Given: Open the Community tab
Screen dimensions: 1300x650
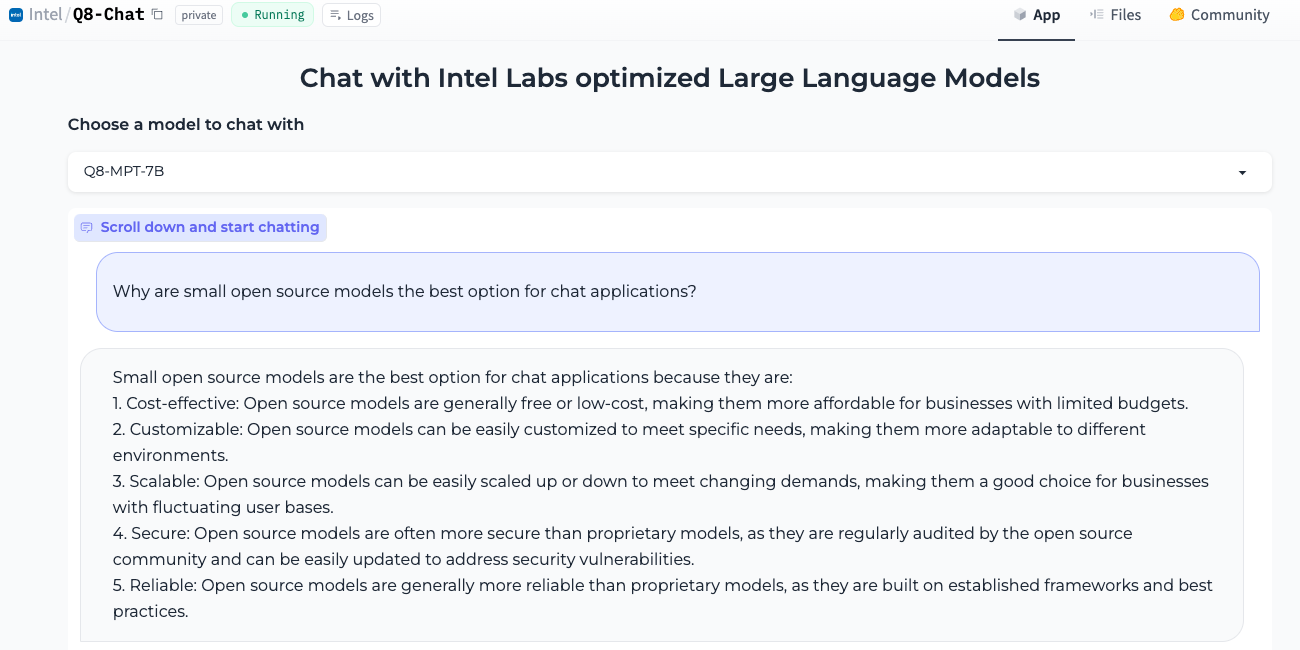Looking at the screenshot, I should point(1220,15).
